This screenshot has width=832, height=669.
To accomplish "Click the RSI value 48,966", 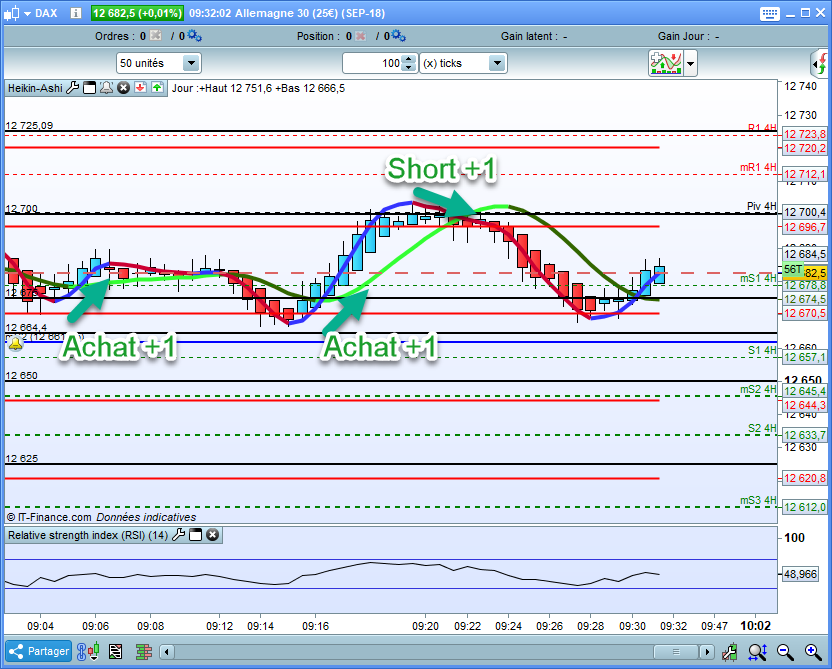I will (x=800, y=574).
